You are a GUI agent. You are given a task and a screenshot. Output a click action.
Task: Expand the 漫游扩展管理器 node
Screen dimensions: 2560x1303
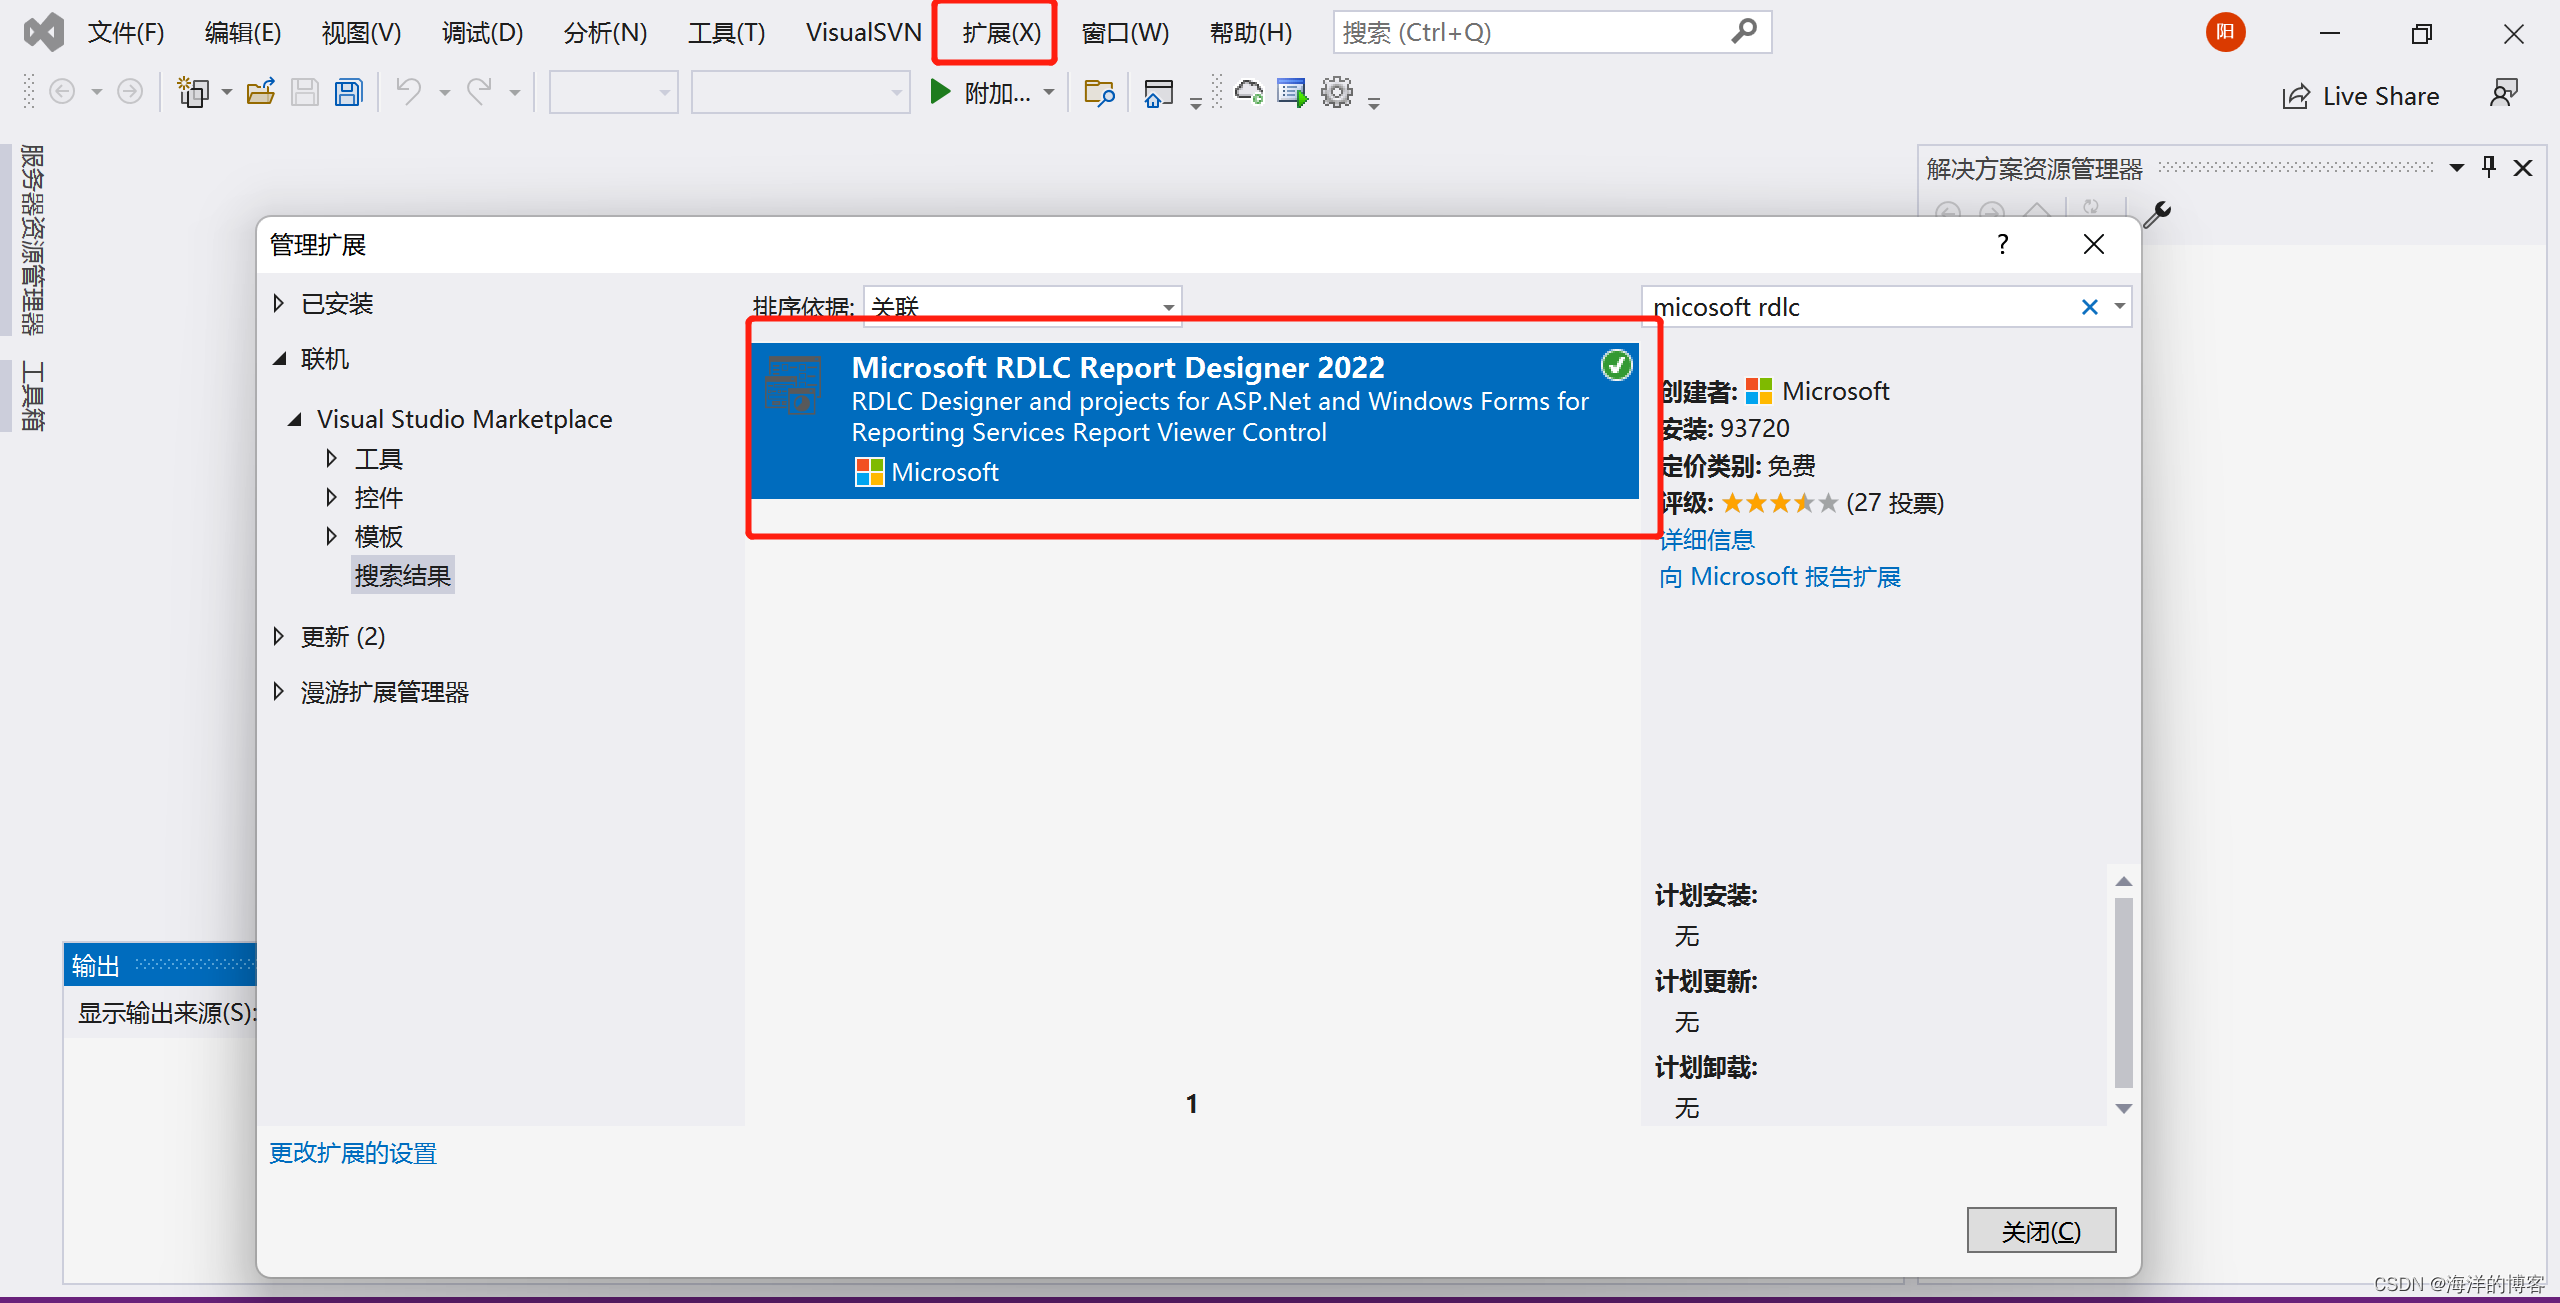[x=279, y=692]
